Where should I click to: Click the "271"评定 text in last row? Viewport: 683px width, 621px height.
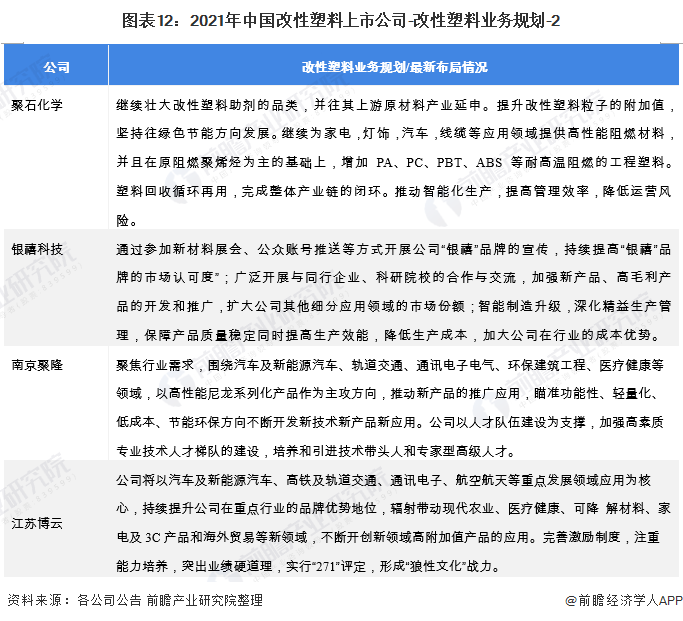(x=322, y=568)
